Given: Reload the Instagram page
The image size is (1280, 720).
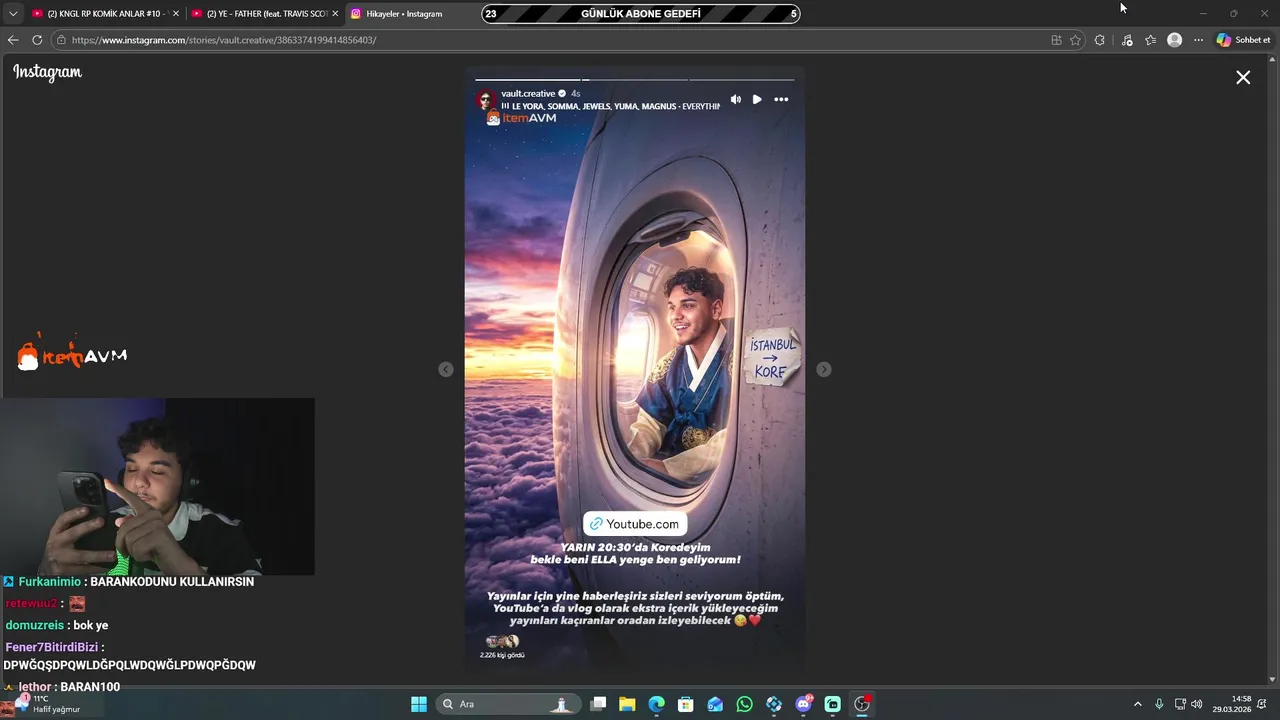Looking at the screenshot, I should tap(37, 40).
